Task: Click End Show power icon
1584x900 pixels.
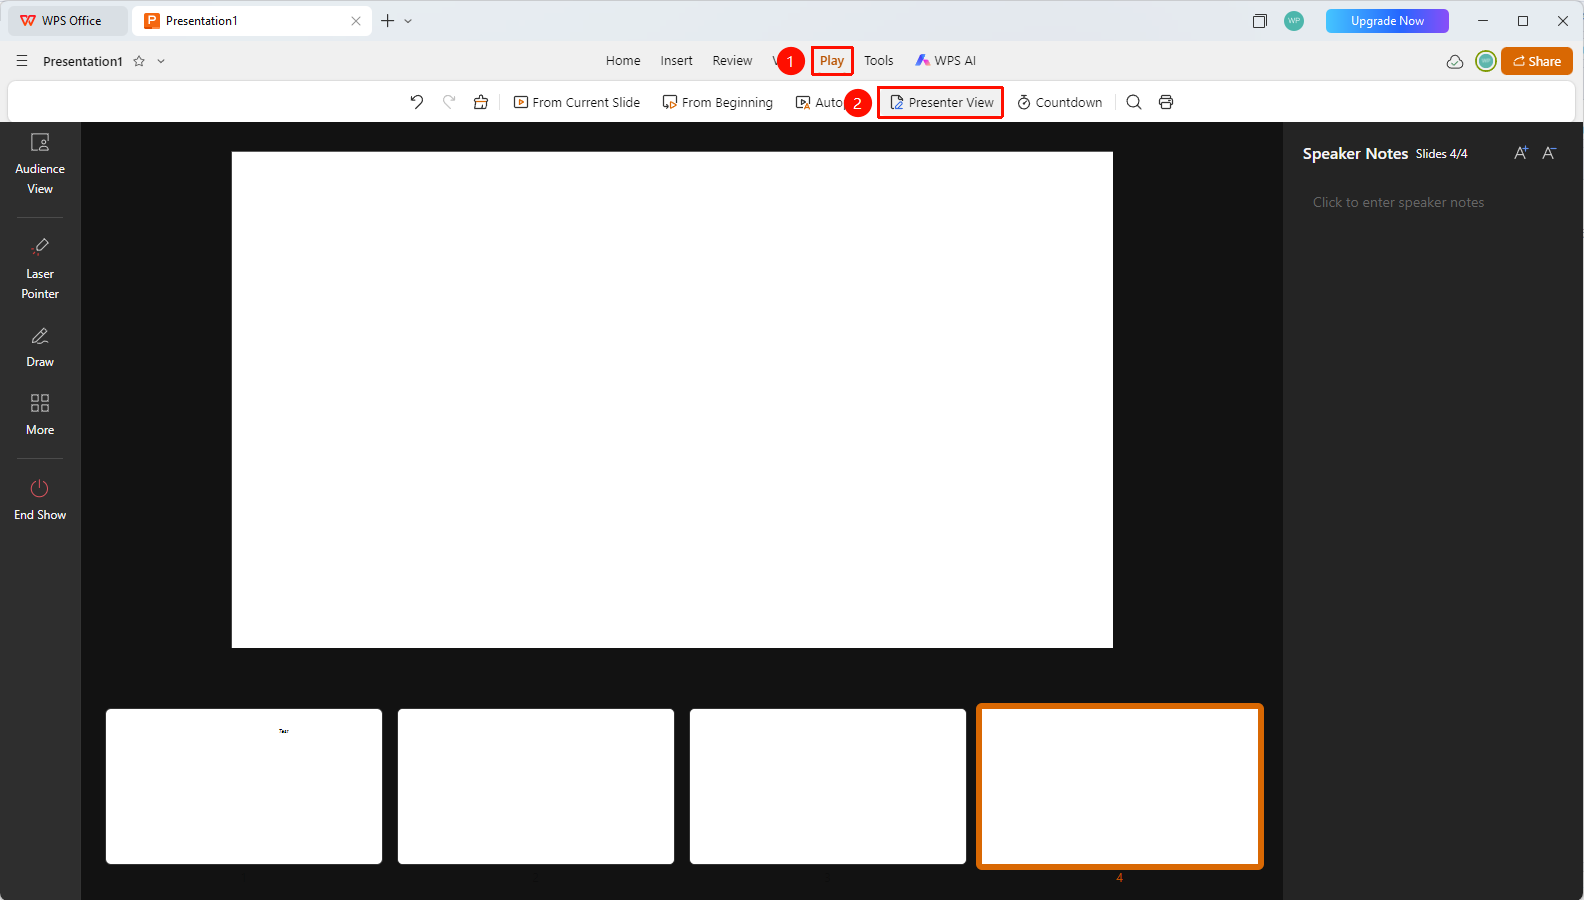Action: [x=40, y=500]
